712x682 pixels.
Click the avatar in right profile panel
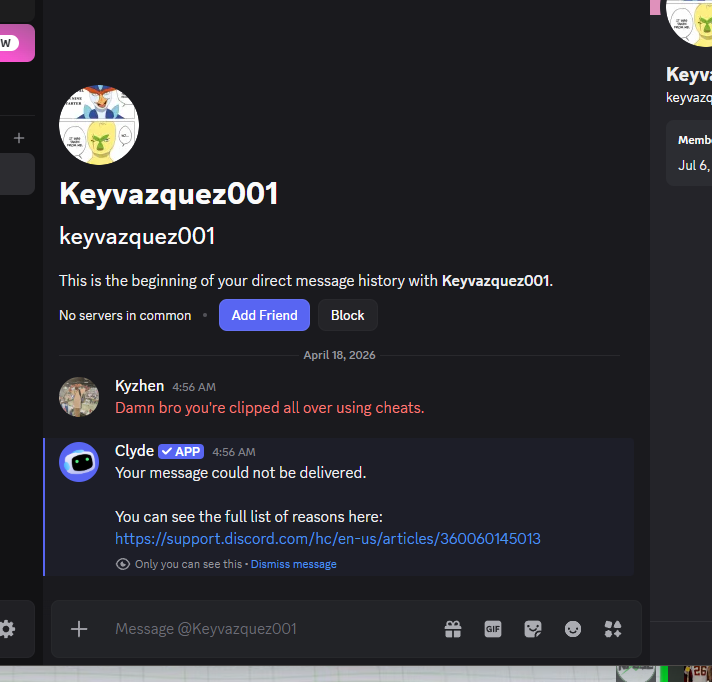coord(690,22)
